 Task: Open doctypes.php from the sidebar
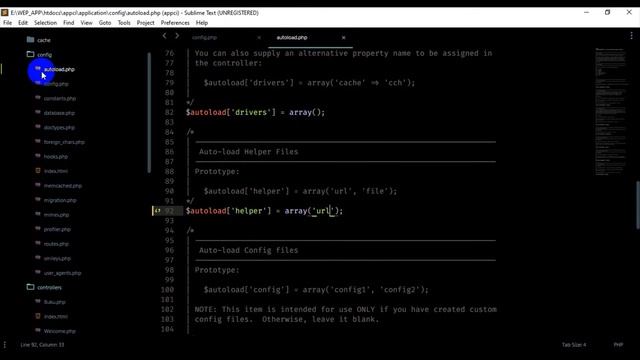(59, 127)
